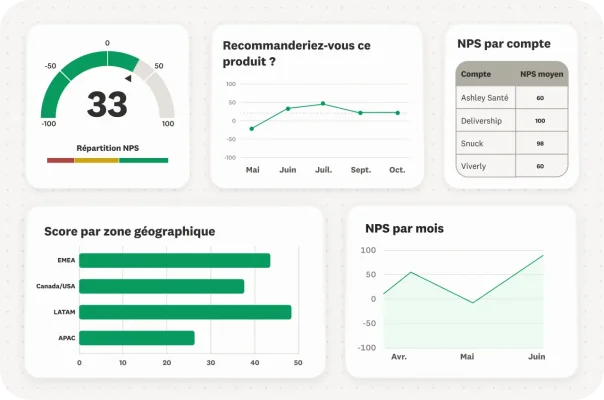Click the gauge label -100
Viewport: 604px width, 400px height.
[x=49, y=124]
